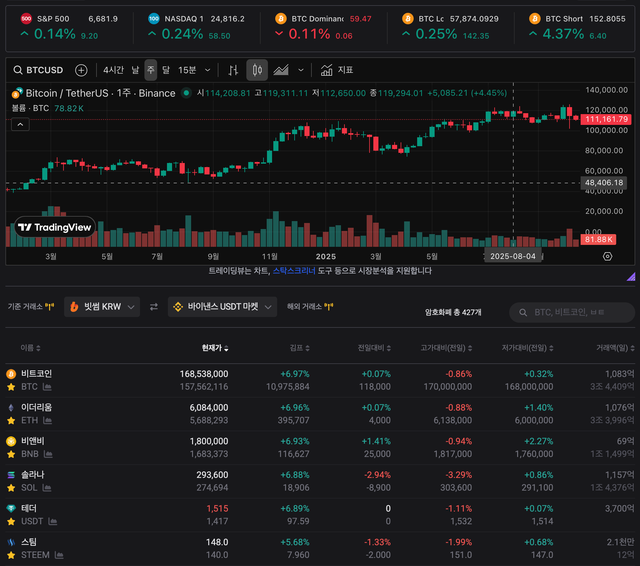This screenshot has height=566, width=640.
Task: Select the 달 (month) timeframe
Action: [166, 70]
